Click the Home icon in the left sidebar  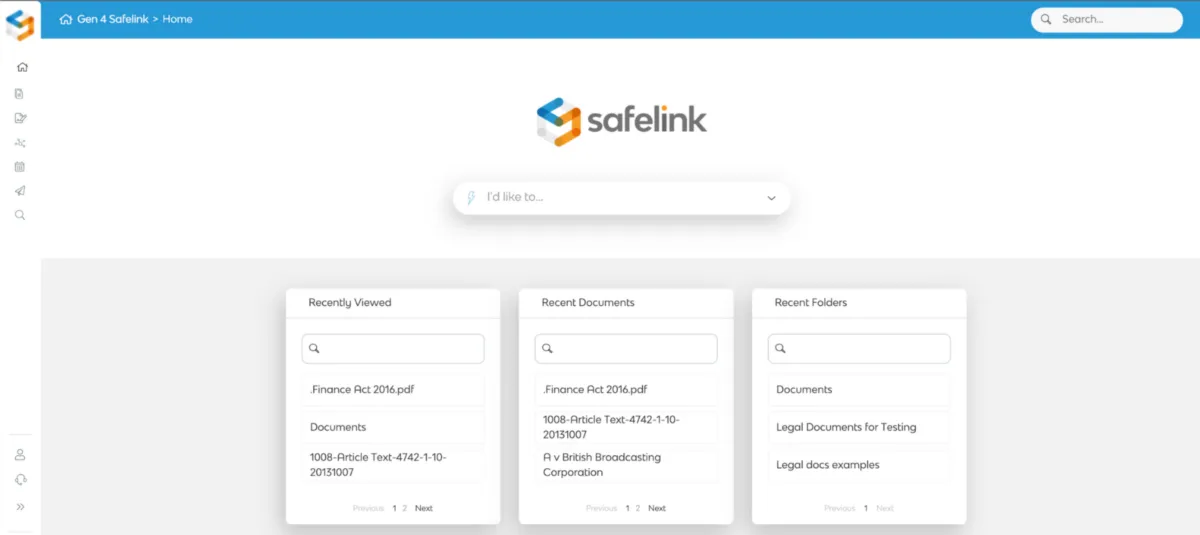coord(22,68)
